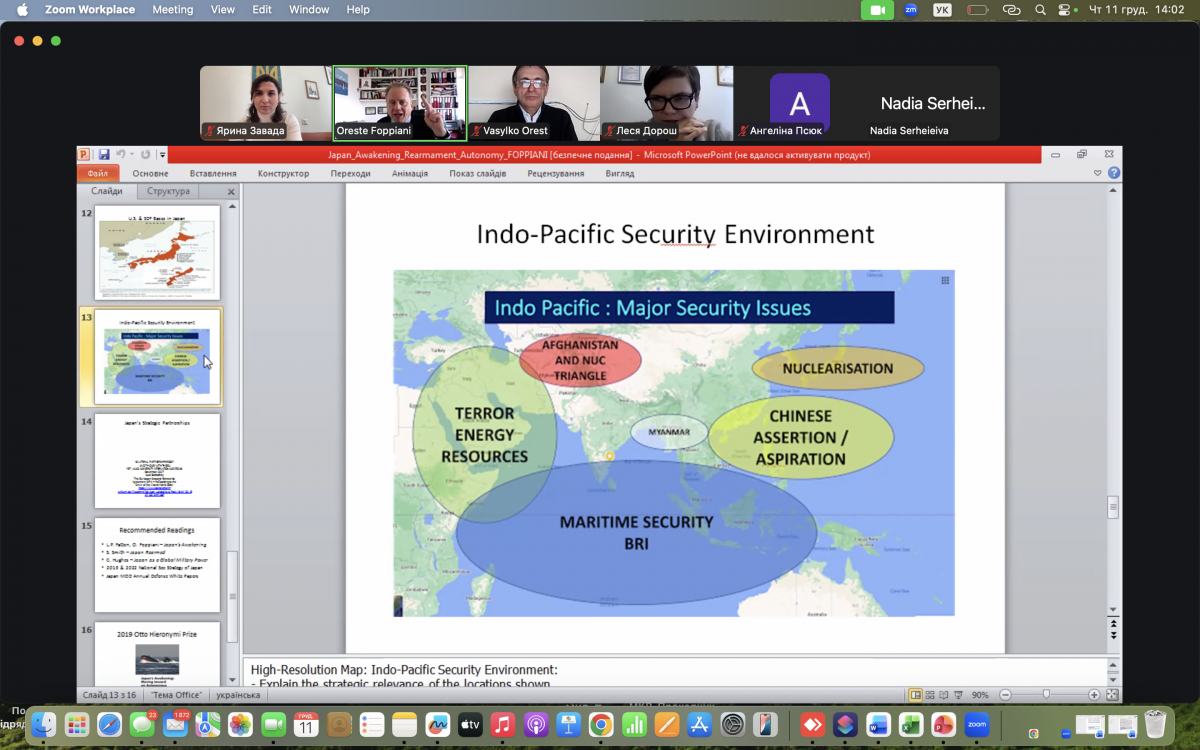Start Slide Show from status bar icon

pyautogui.click(x=958, y=695)
